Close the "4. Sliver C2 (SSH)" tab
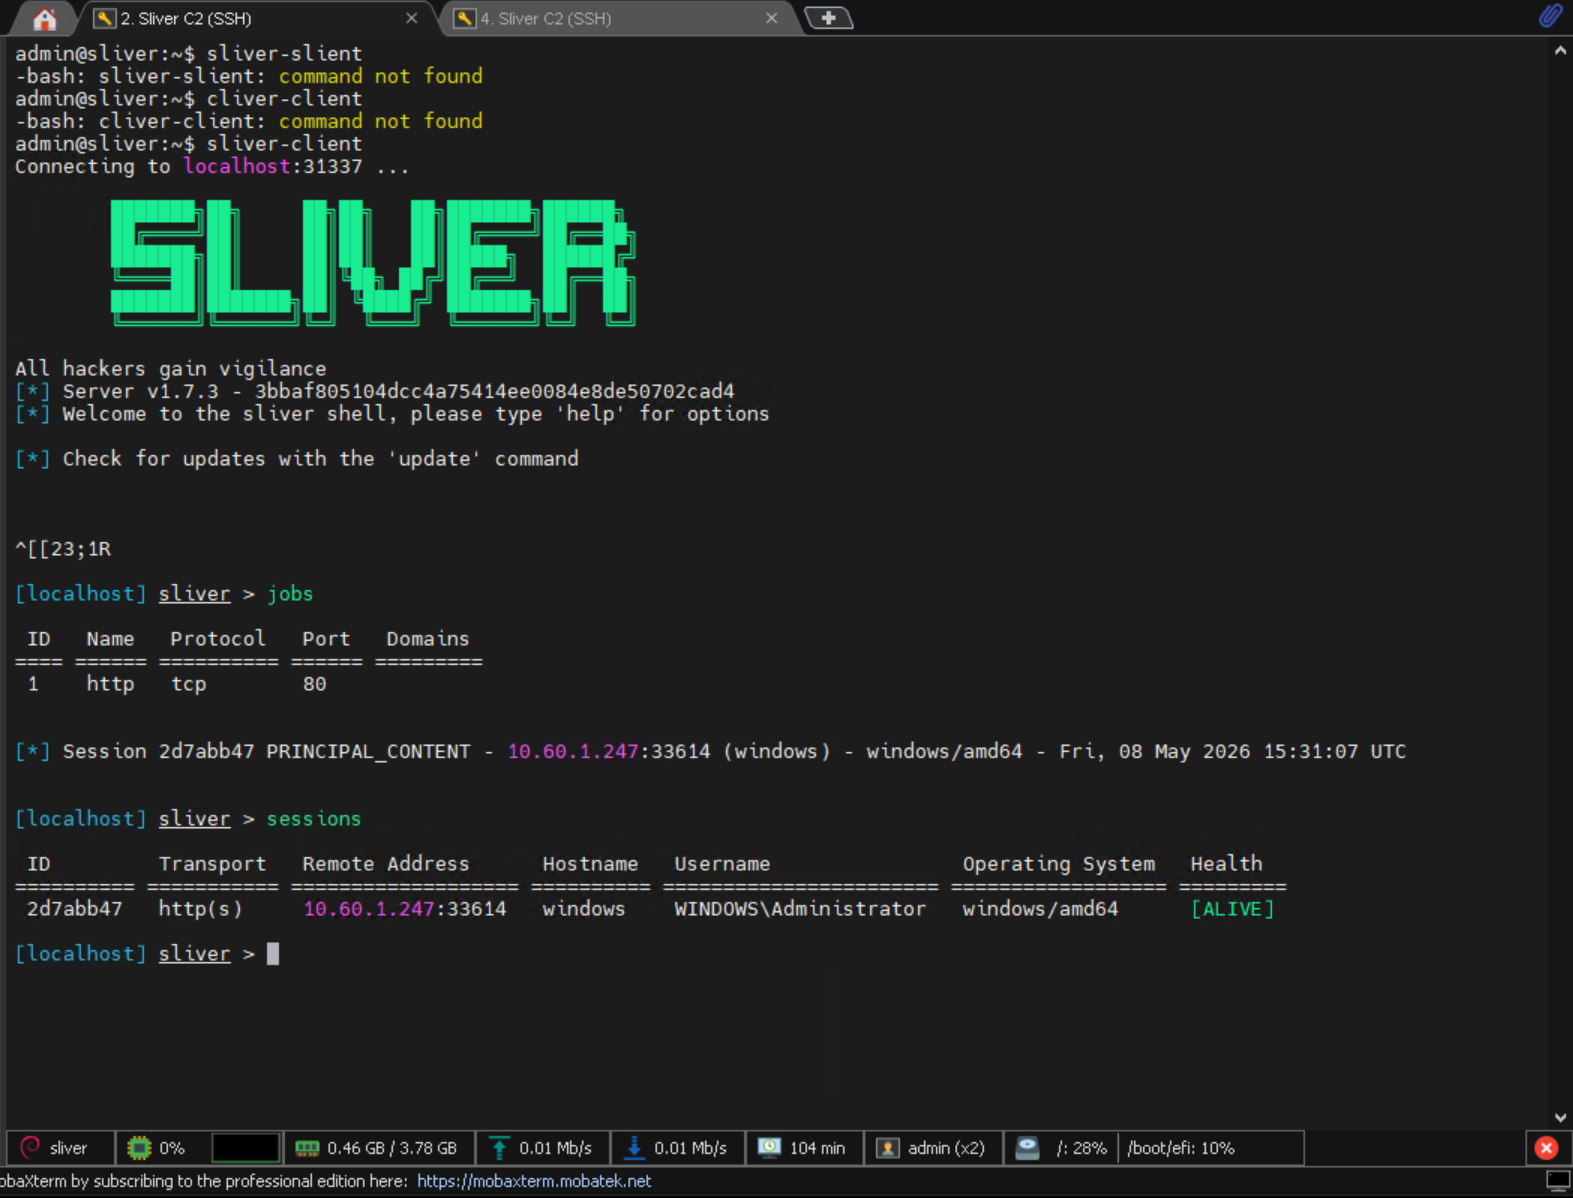This screenshot has width=1573, height=1198. coord(771,18)
